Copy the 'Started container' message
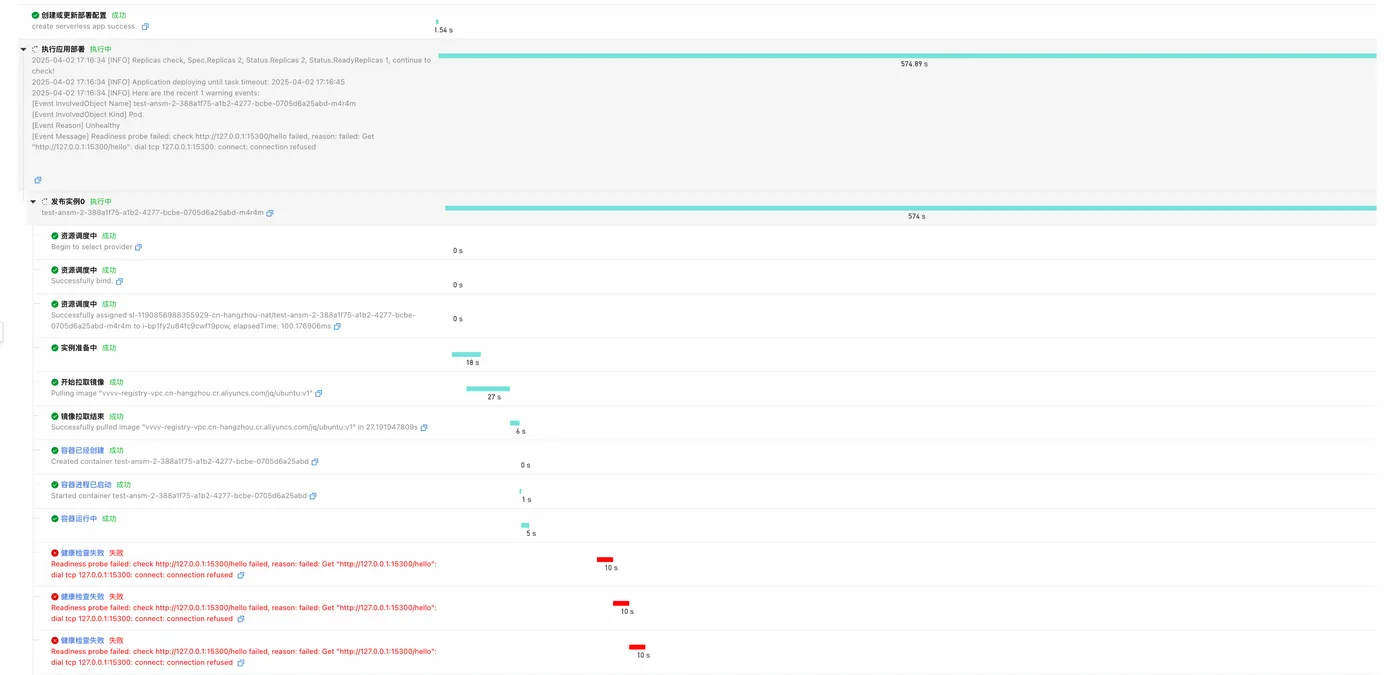 tap(313, 496)
